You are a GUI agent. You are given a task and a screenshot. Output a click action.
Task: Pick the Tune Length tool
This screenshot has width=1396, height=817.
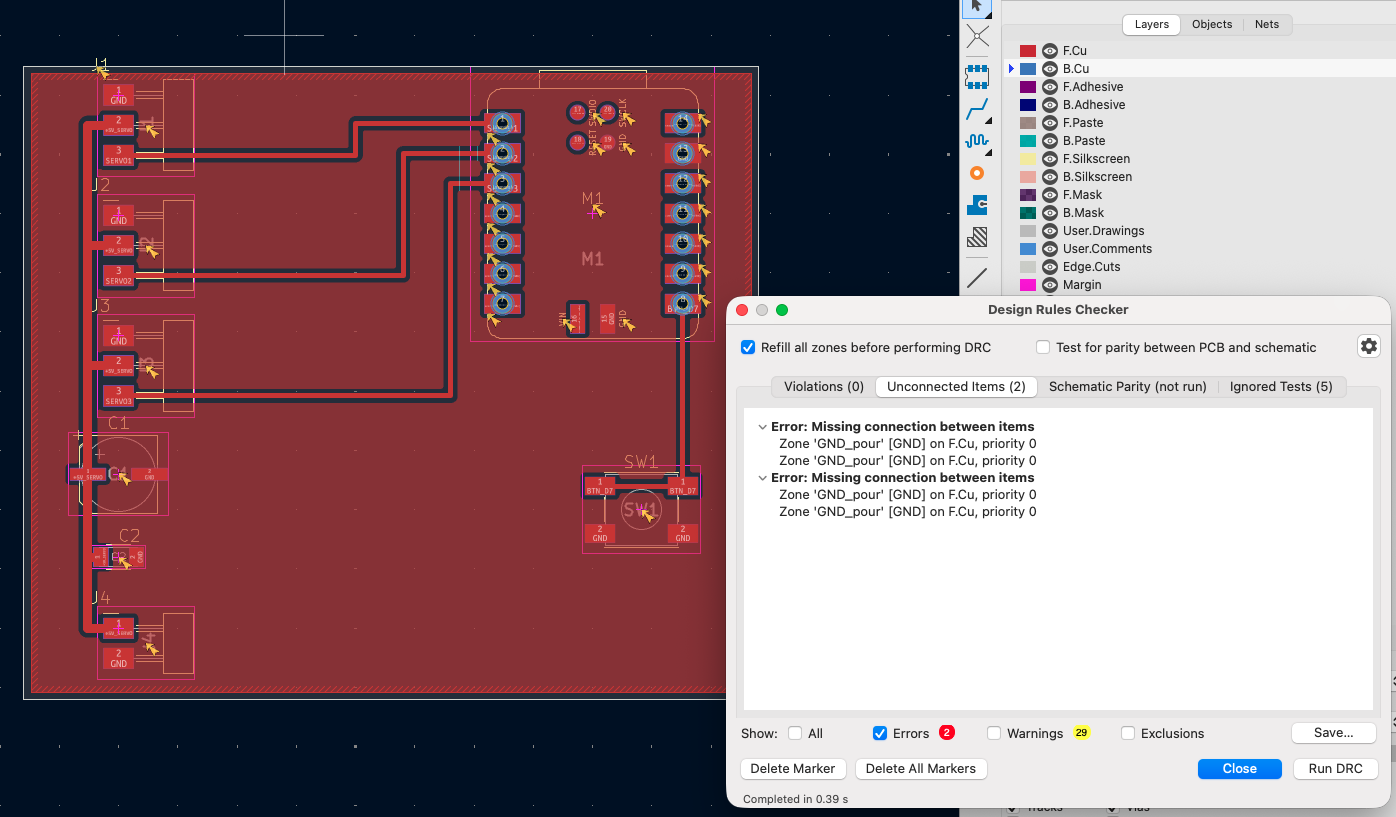pyautogui.click(x=977, y=141)
